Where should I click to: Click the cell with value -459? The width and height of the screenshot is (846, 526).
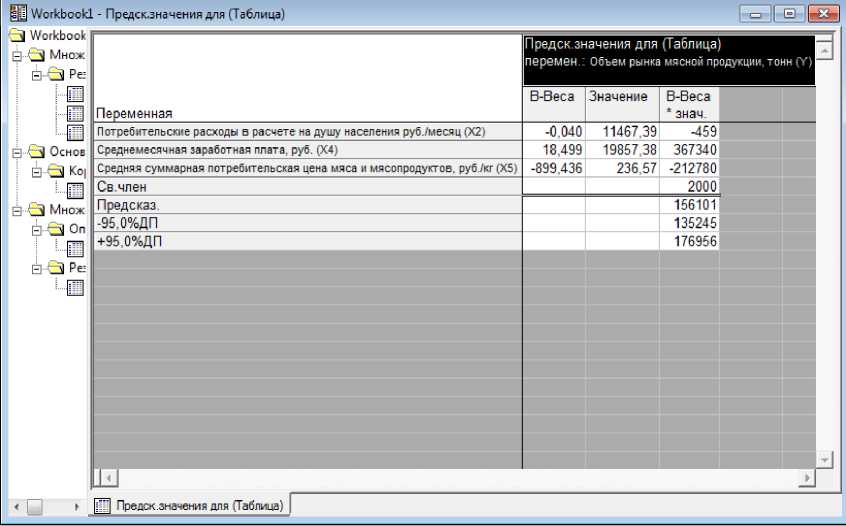[689, 132]
